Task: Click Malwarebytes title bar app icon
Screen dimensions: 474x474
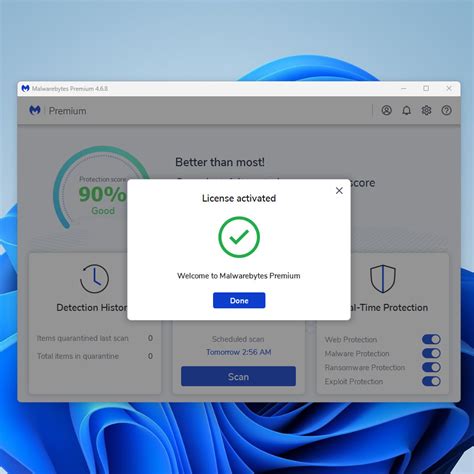Action: point(25,88)
